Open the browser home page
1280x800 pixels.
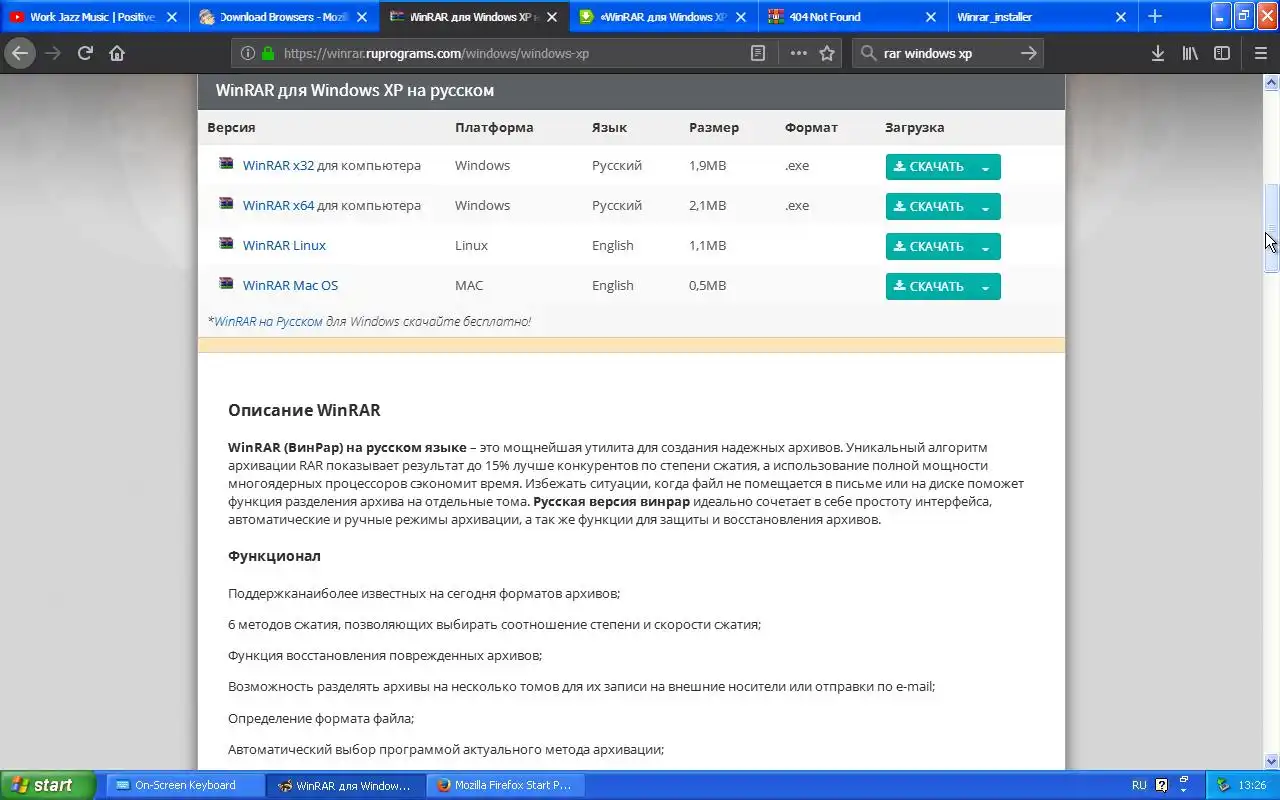coord(117,53)
